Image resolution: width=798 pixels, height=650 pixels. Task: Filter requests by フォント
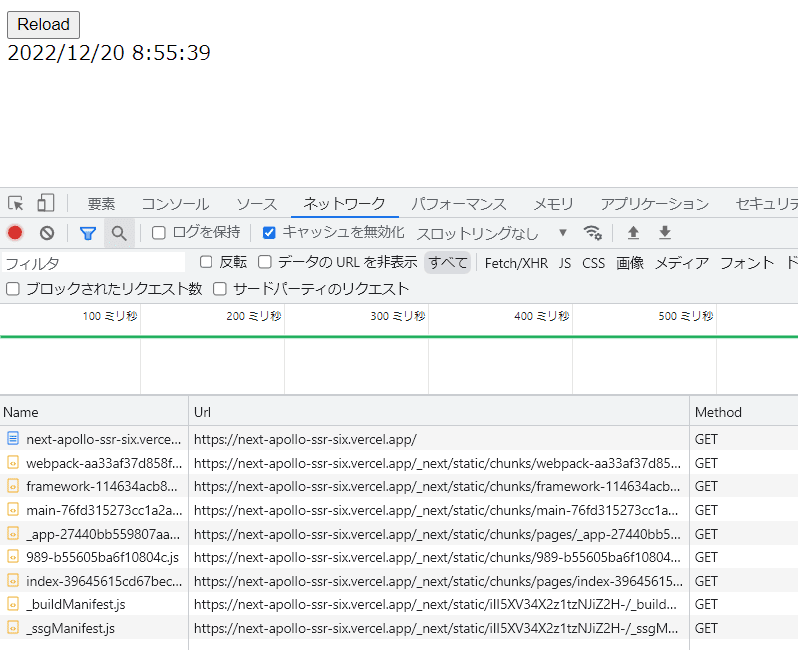[747, 263]
